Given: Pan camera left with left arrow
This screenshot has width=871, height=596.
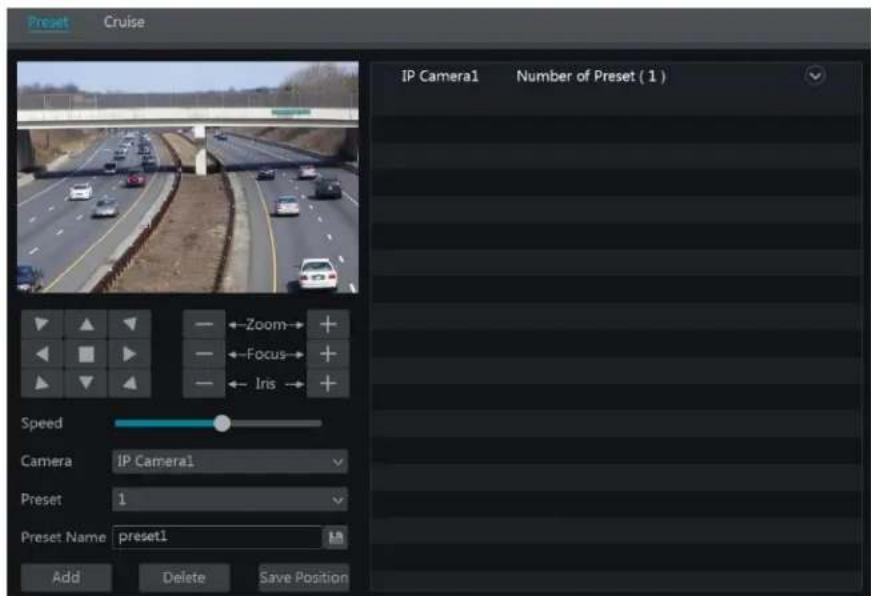Looking at the screenshot, I should (42, 354).
